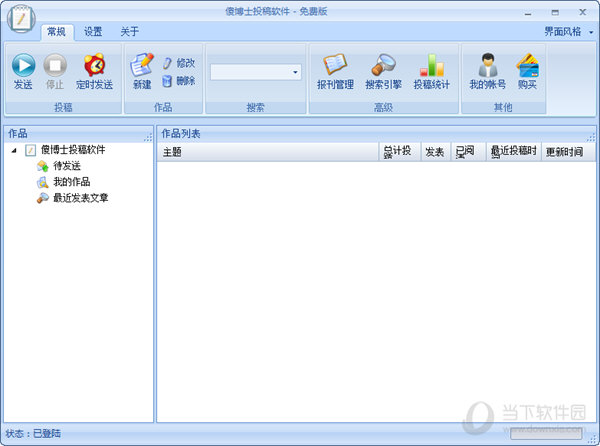The image size is (600, 446).
Task: Sort by 主题 column header
Action: pyautogui.click(x=267, y=152)
